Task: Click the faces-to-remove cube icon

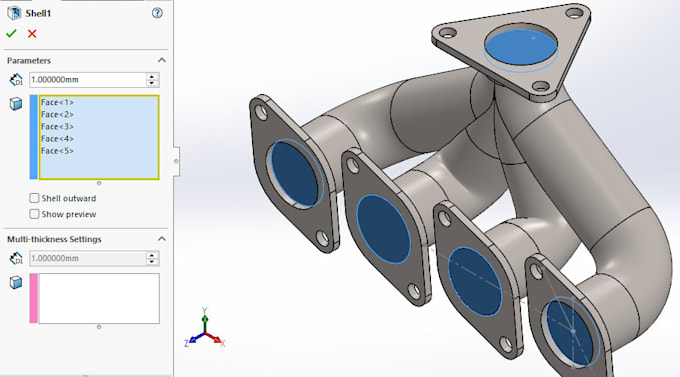Action: pos(16,104)
